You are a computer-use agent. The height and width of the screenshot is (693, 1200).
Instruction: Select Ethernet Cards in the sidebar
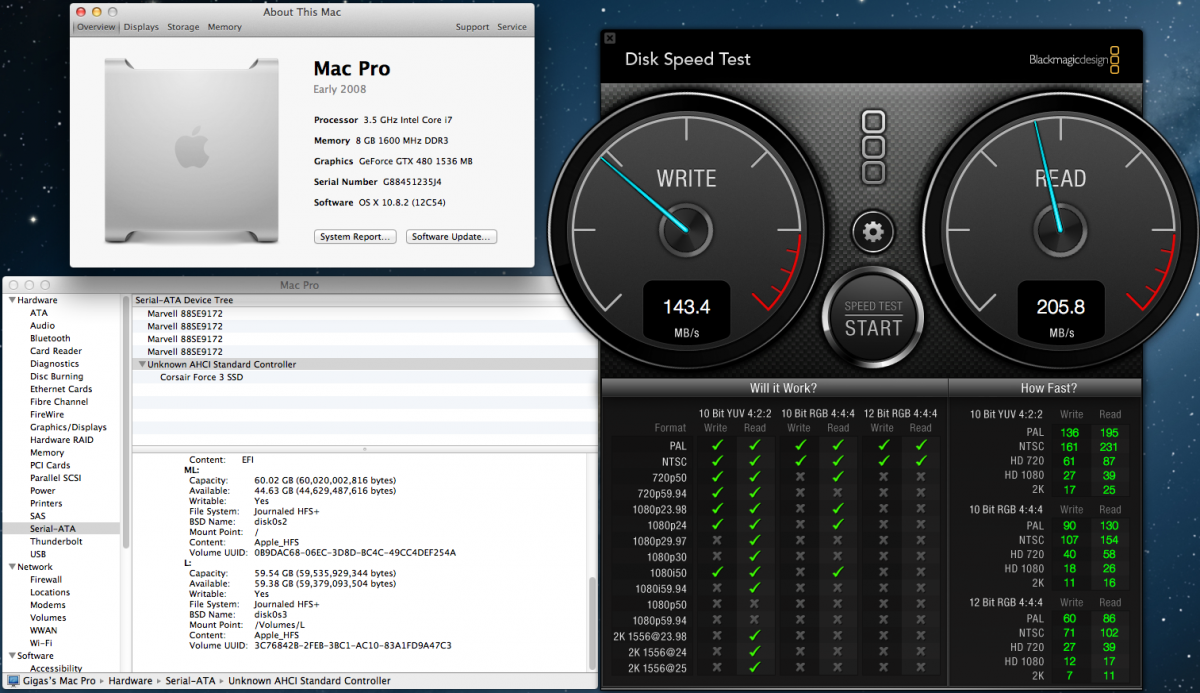click(x=61, y=389)
